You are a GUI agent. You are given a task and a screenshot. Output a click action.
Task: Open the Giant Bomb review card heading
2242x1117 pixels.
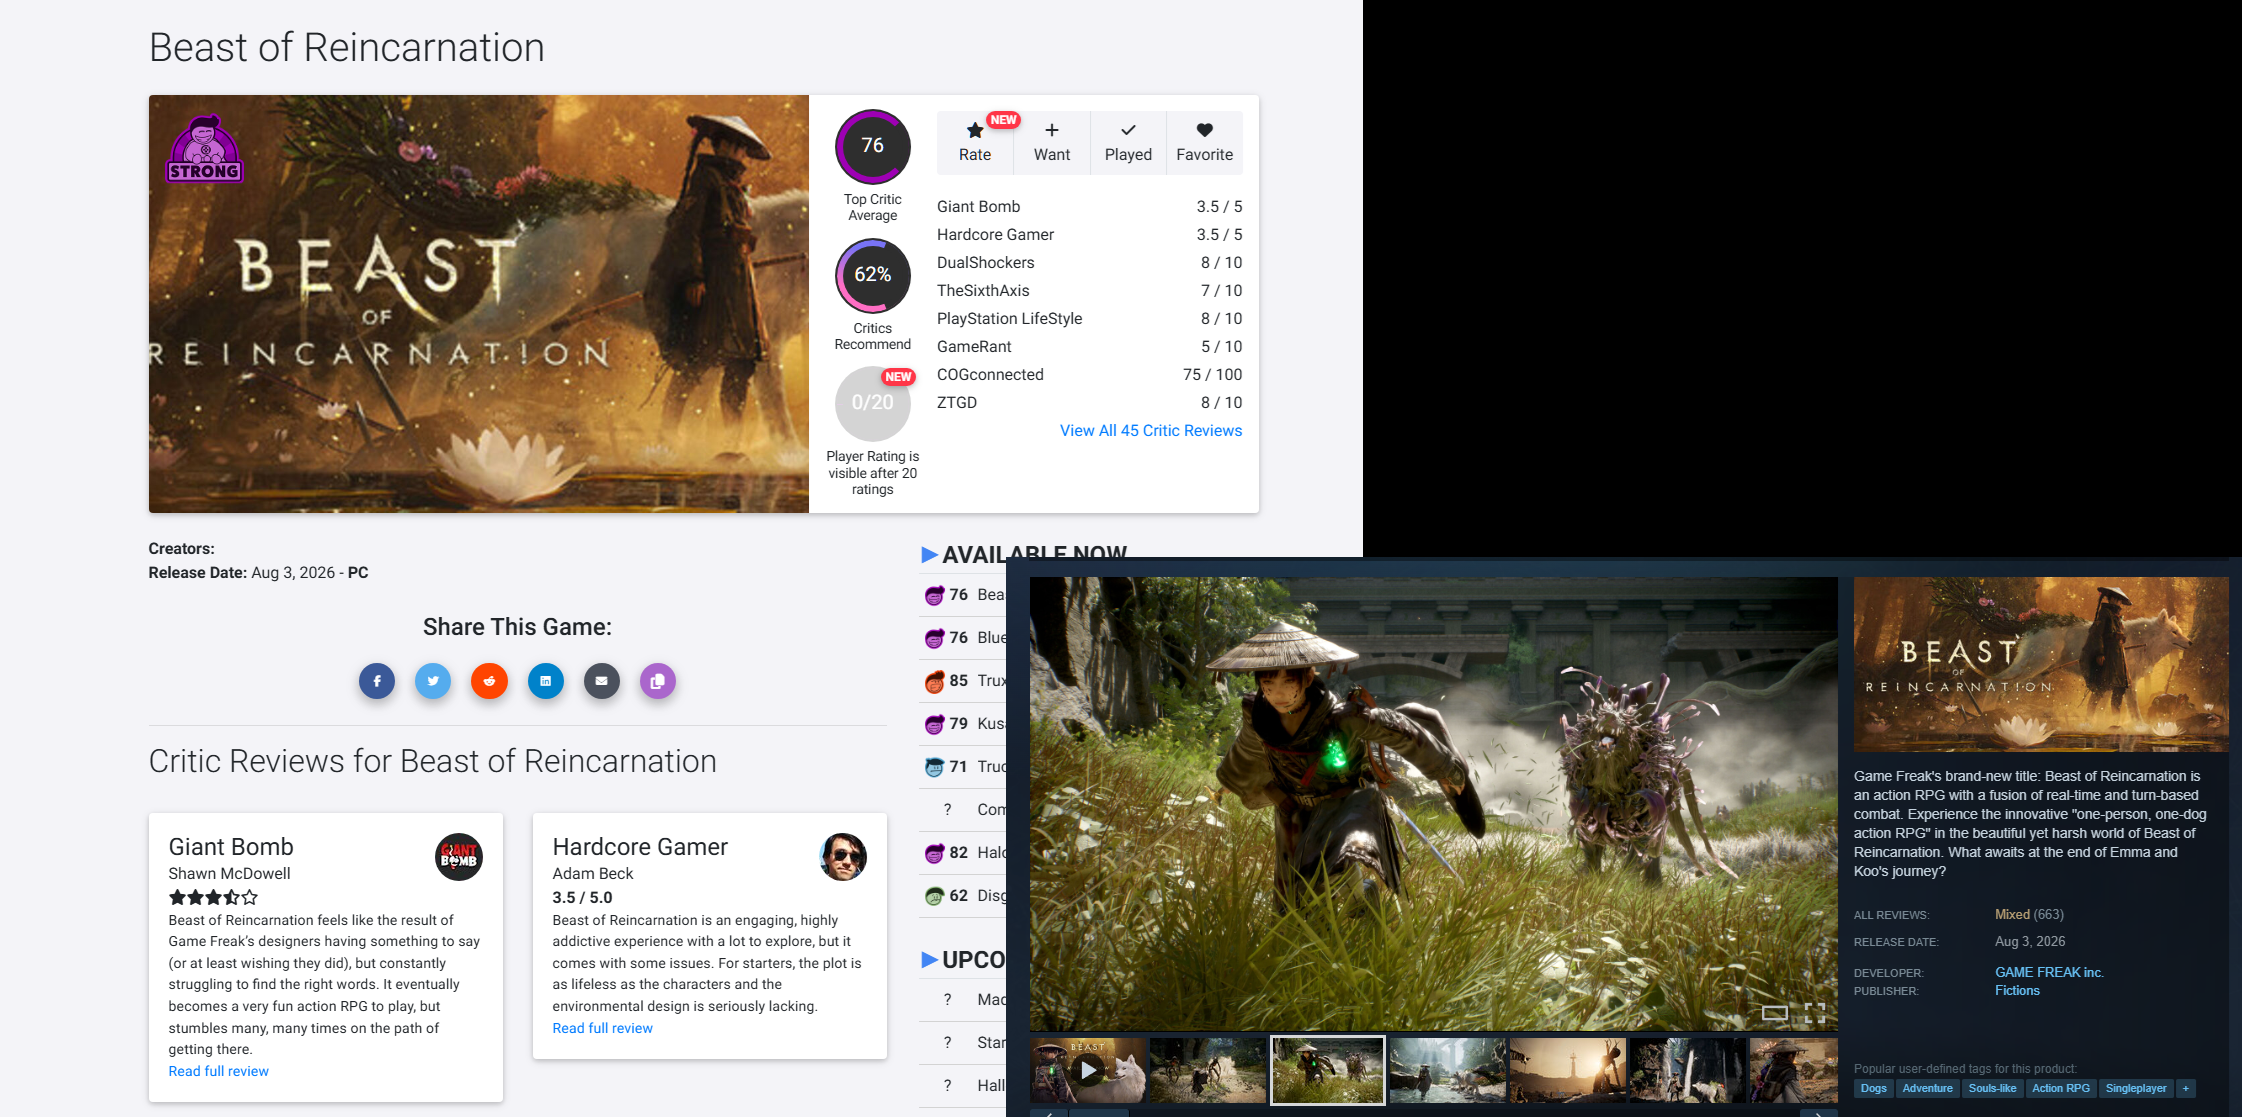[x=231, y=847]
